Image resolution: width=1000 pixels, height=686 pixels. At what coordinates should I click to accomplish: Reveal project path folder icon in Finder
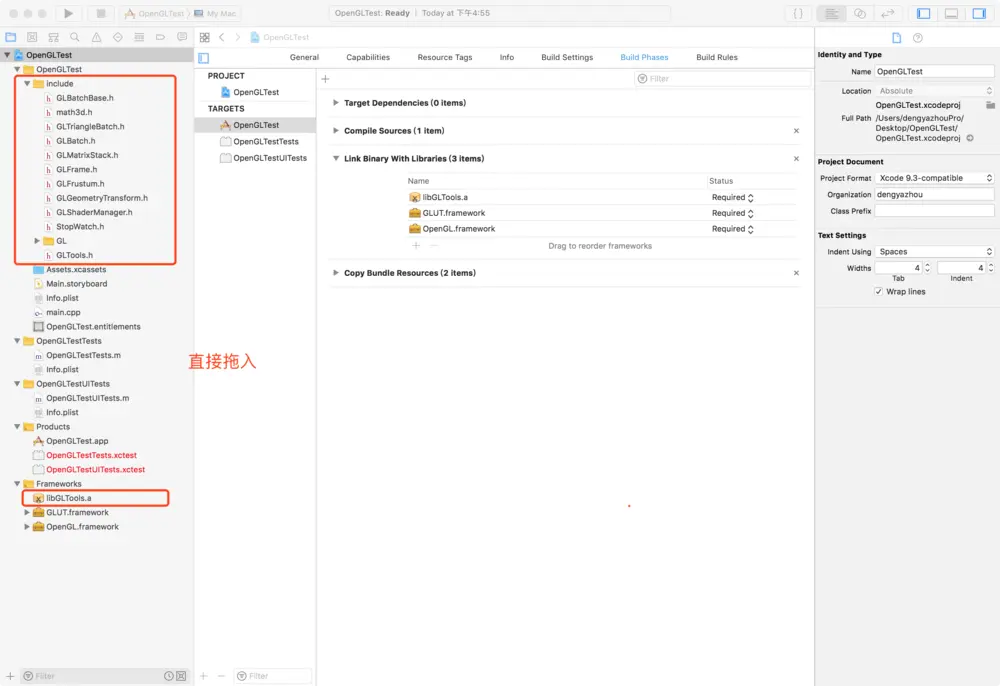990,105
